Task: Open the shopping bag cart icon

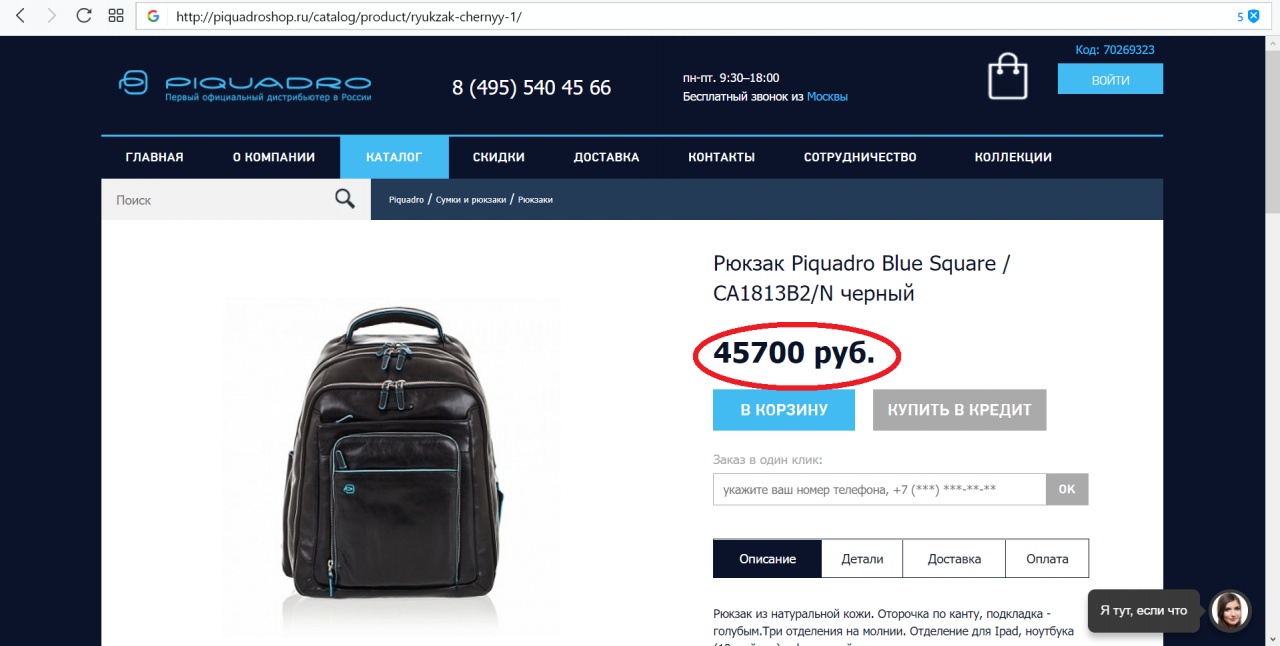Action: pyautogui.click(x=1008, y=77)
